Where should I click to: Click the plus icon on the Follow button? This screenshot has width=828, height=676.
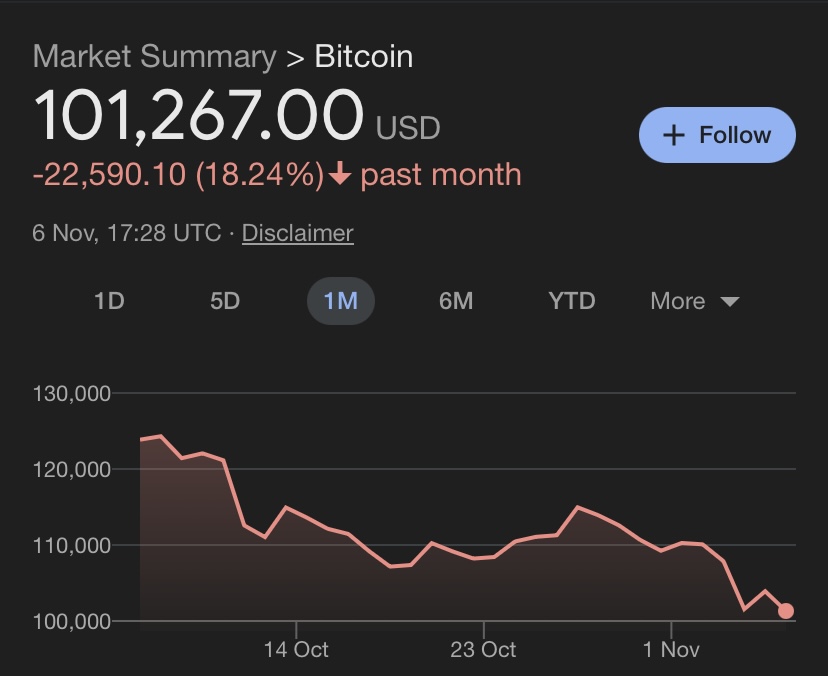pos(674,135)
